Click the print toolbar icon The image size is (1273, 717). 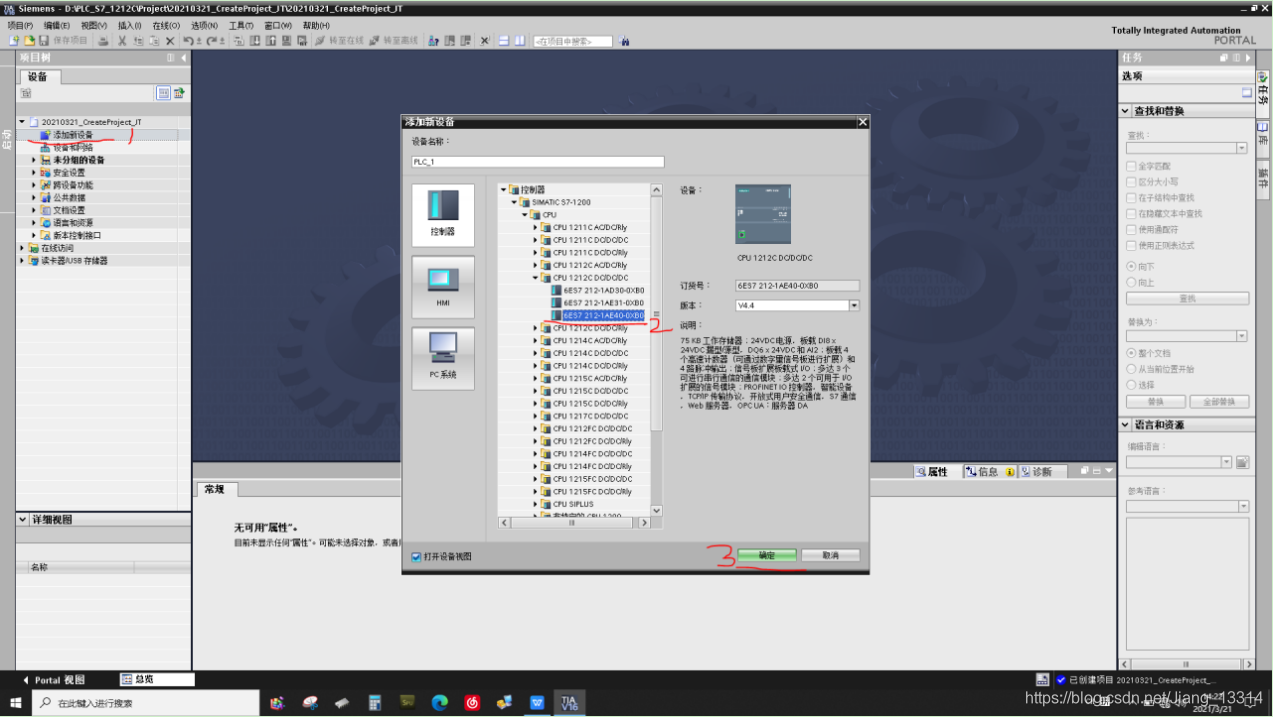coord(103,40)
